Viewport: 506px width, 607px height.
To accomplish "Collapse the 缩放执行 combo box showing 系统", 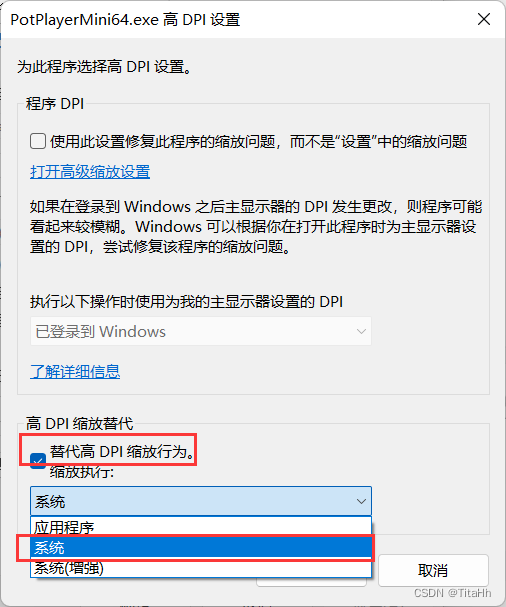I will (201, 501).
